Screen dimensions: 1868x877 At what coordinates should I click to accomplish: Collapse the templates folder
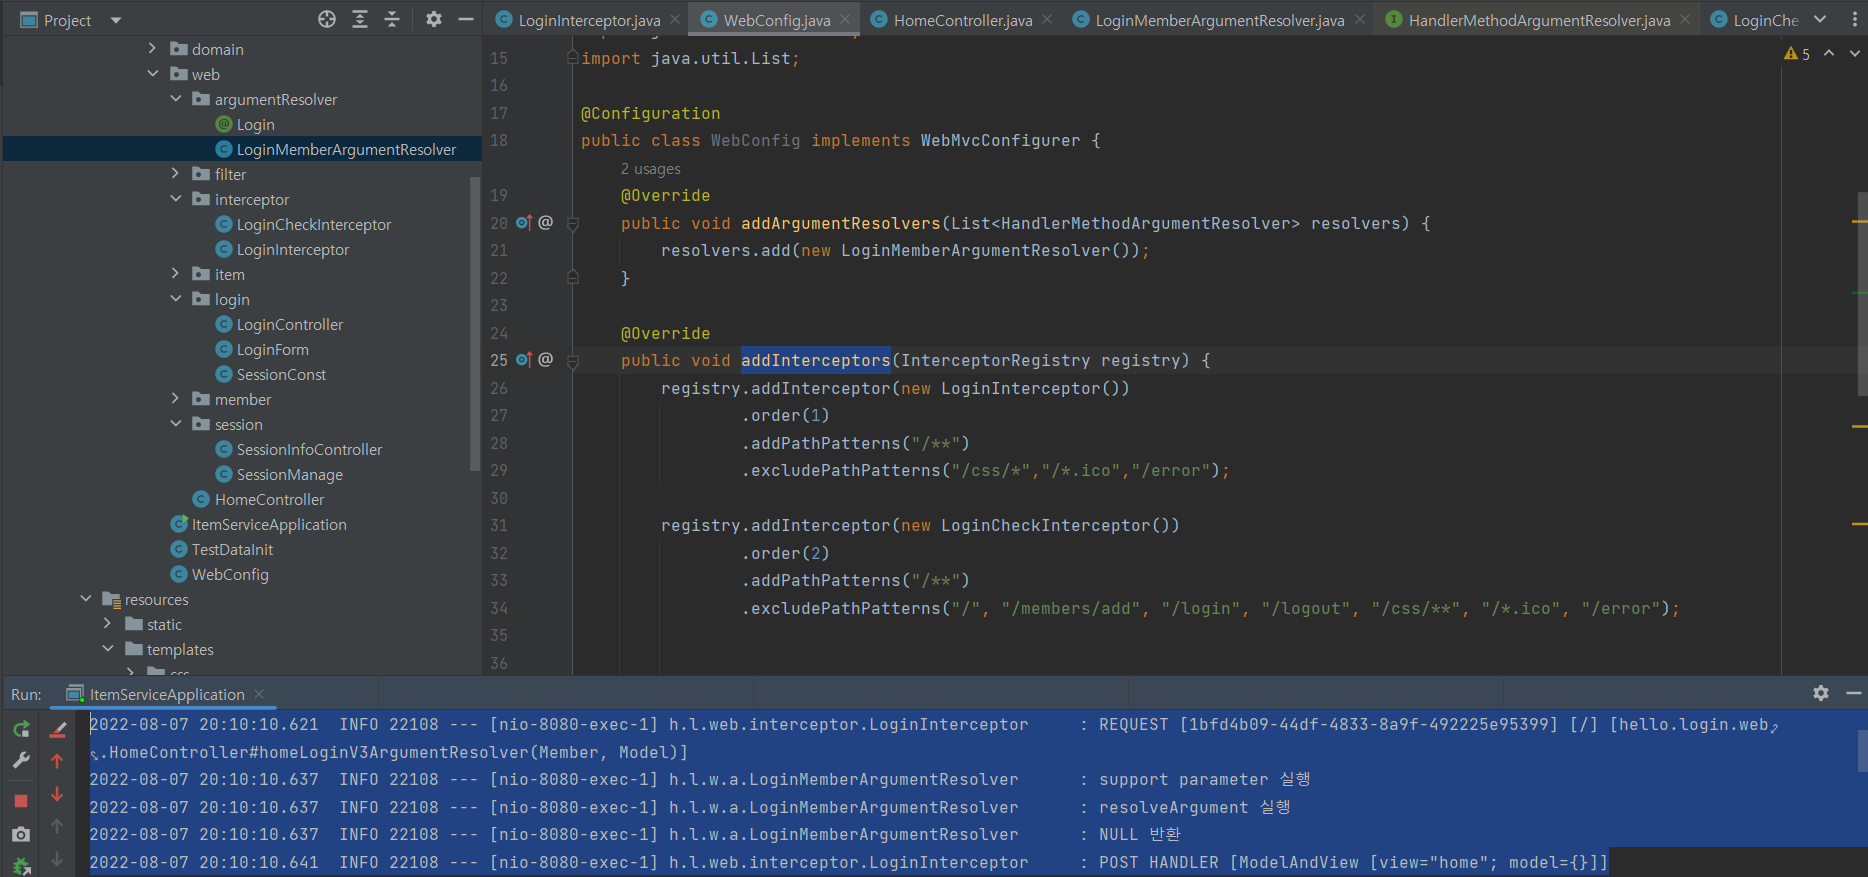(x=108, y=648)
